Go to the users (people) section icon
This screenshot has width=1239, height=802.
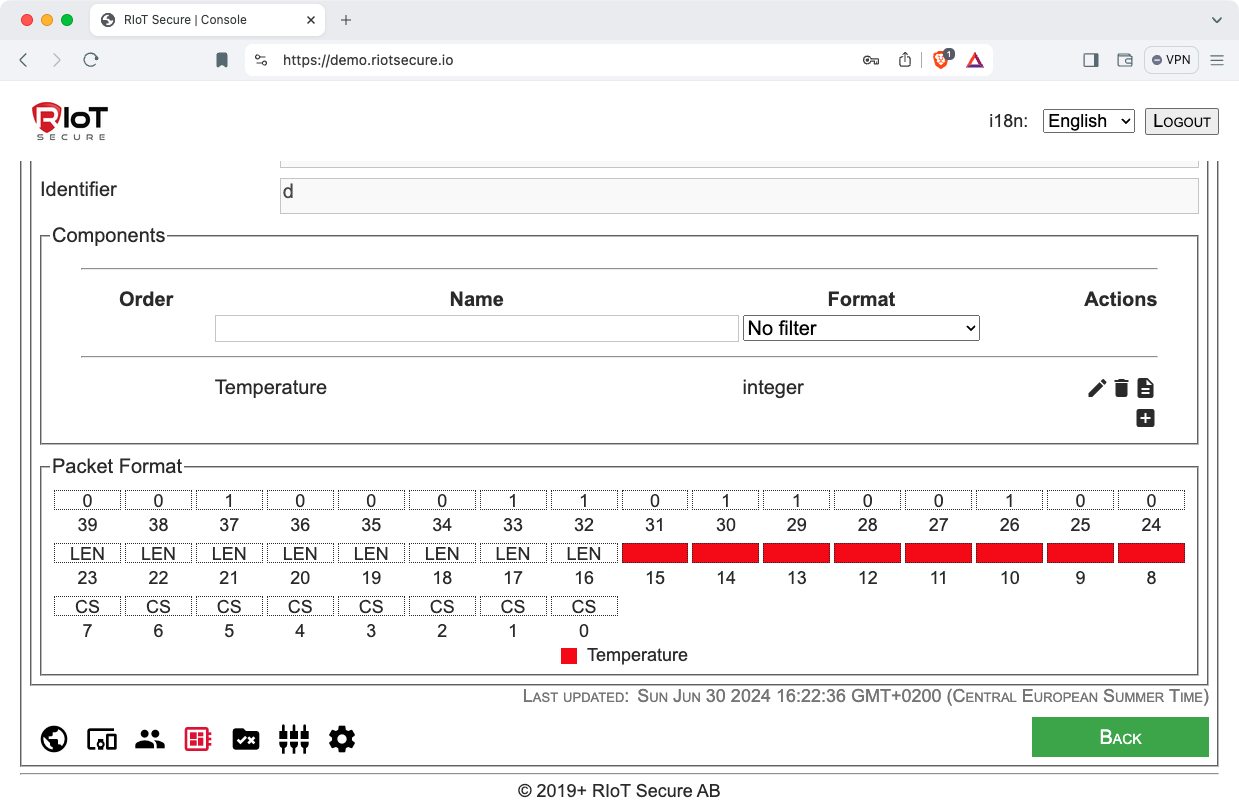pyautogui.click(x=150, y=739)
